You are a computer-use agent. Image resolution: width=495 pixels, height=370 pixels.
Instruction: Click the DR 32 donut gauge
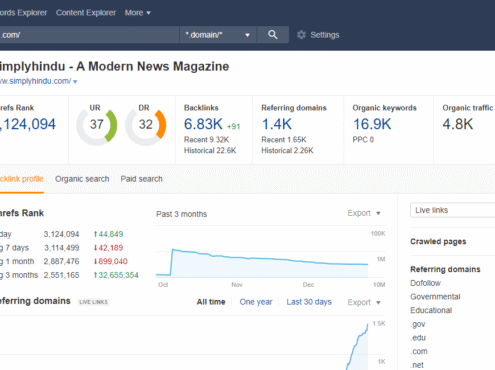point(146,125)
